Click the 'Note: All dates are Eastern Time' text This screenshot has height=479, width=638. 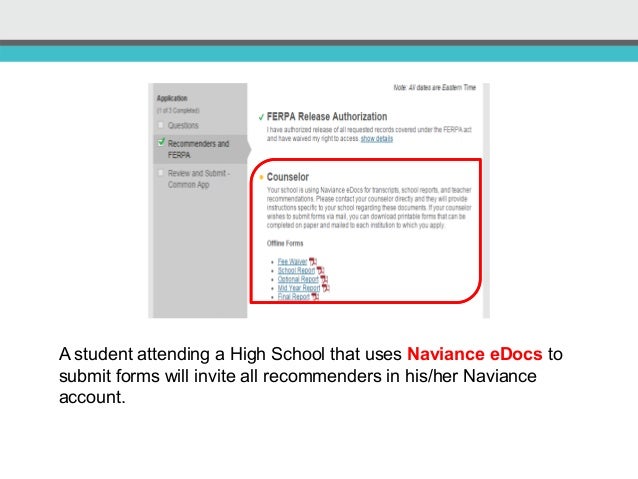coord(435,87)
